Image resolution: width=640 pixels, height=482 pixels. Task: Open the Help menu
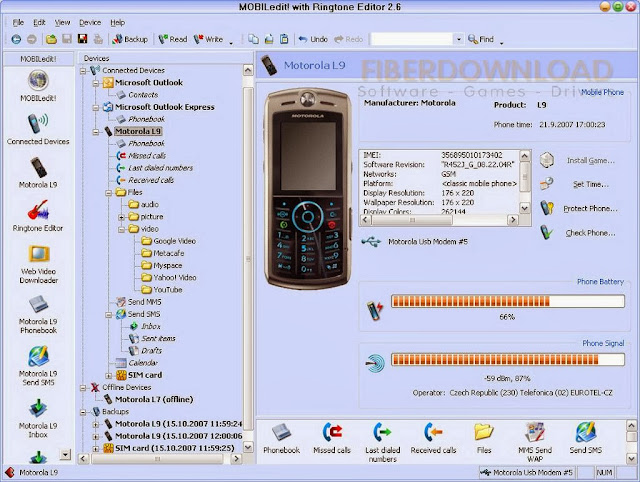coord(118,22)
